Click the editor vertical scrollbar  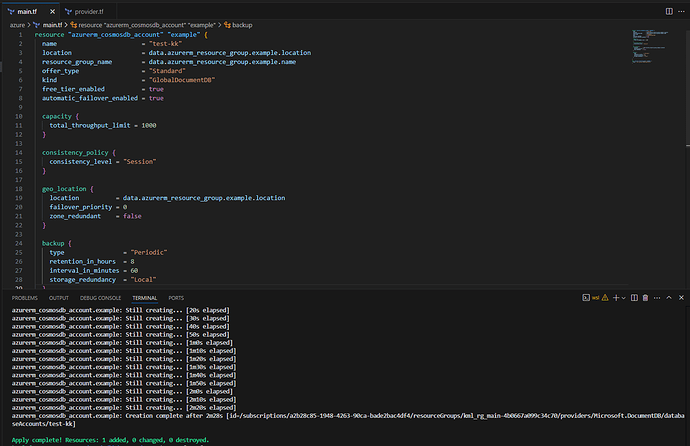pyautogui.click(x=687, y=88)
